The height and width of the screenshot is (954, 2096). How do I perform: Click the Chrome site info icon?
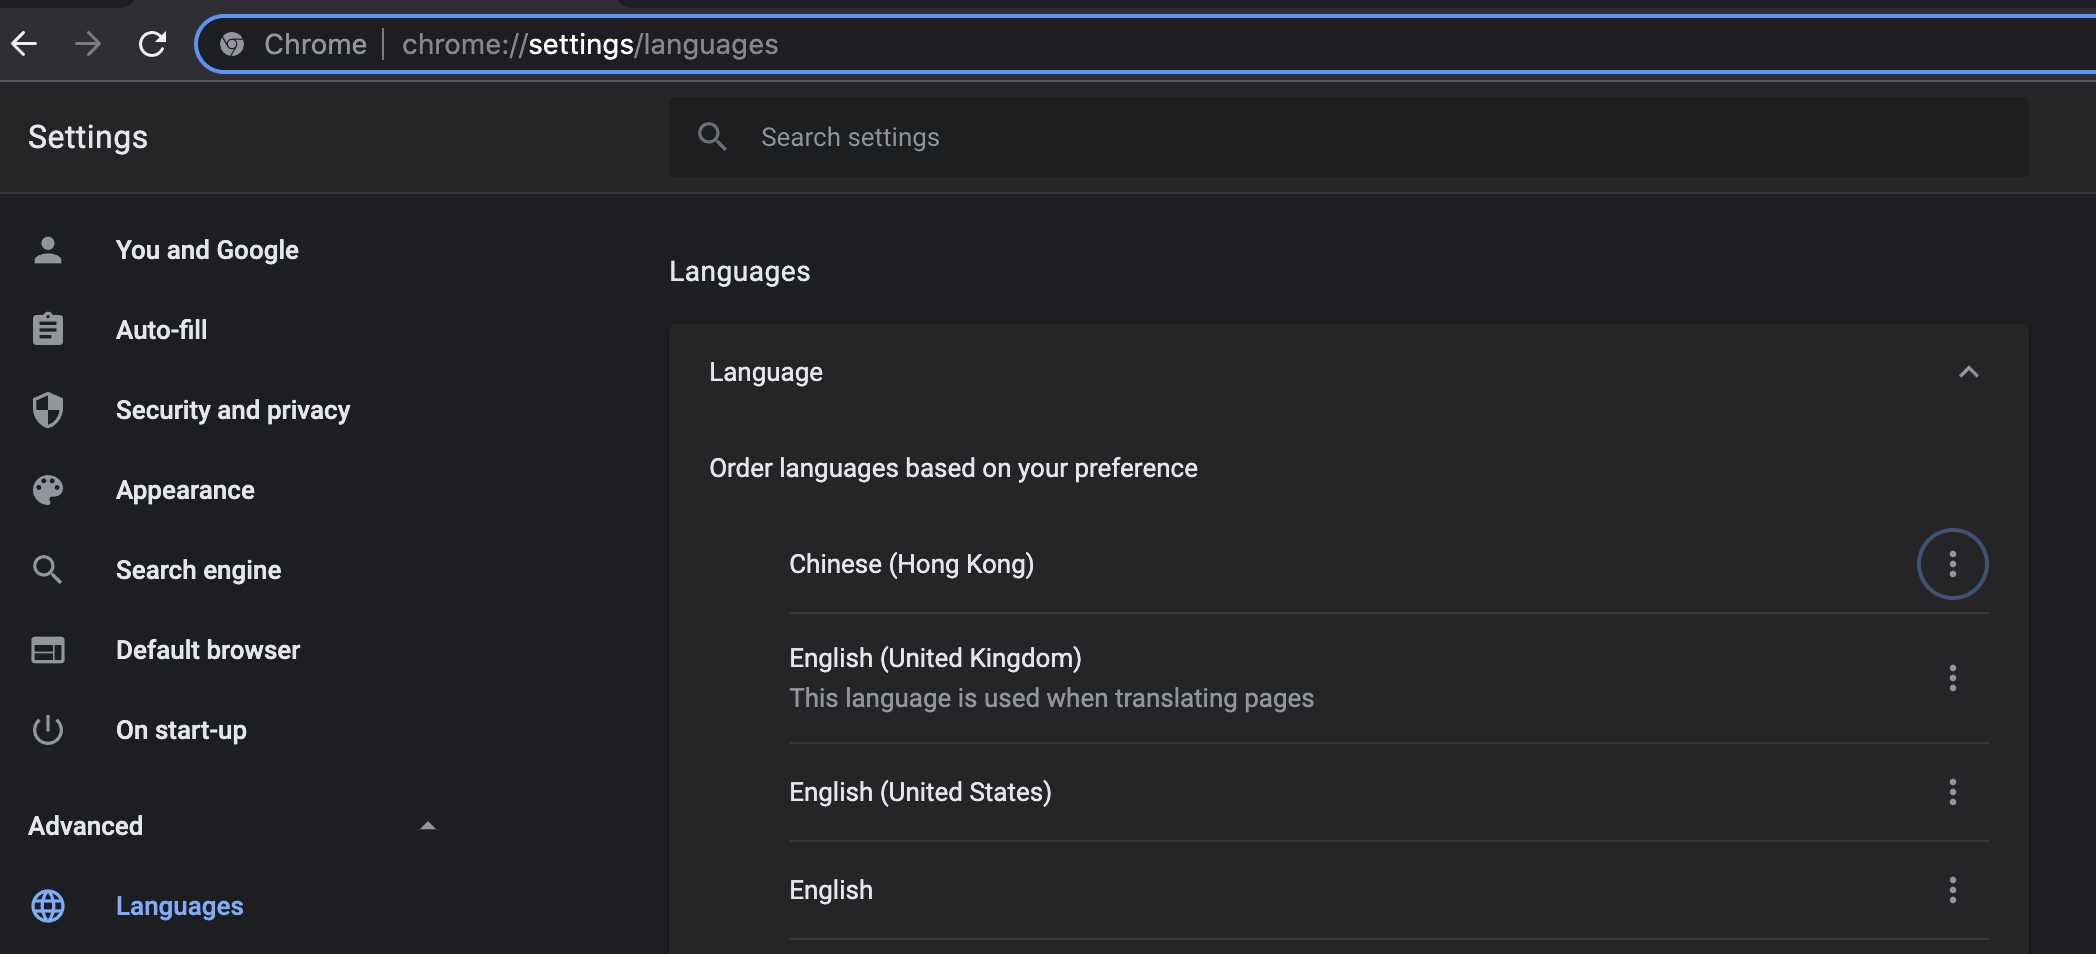(x=232, y=44)
